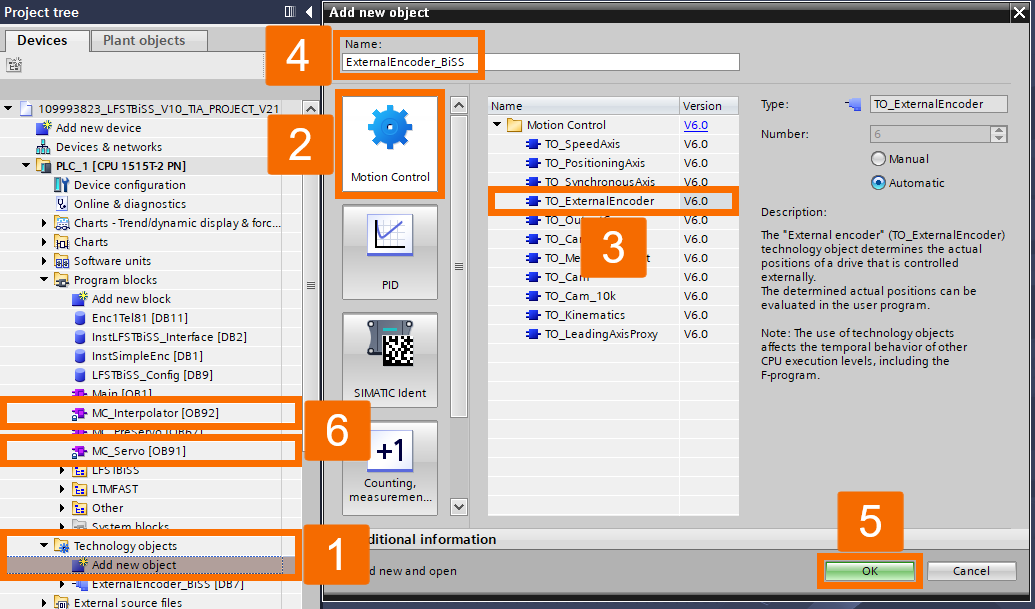
Task: Click the Project tree collapse columns icon
Action: coord(290,11)
